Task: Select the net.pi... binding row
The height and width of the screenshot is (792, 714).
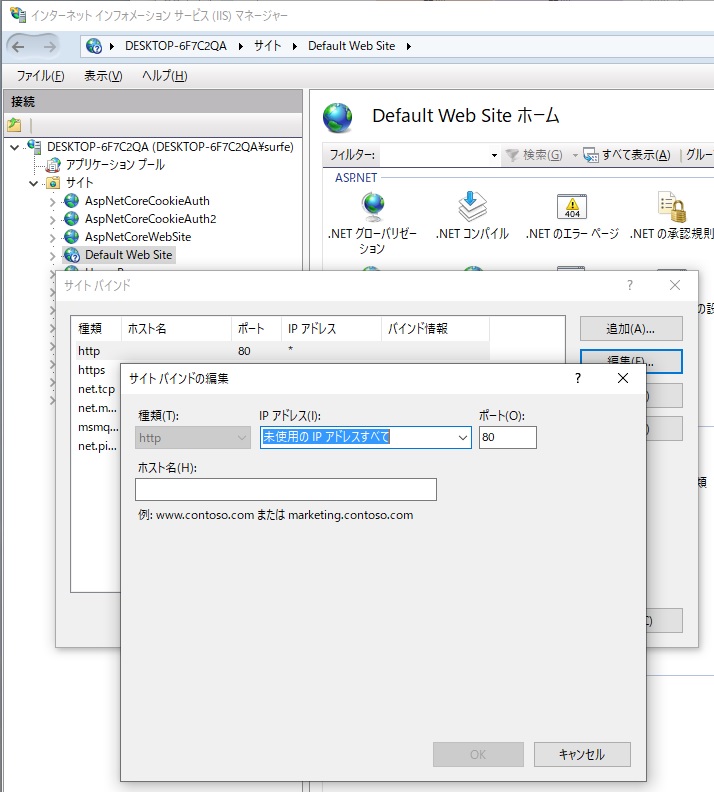Action: click(x=97, y=446)
